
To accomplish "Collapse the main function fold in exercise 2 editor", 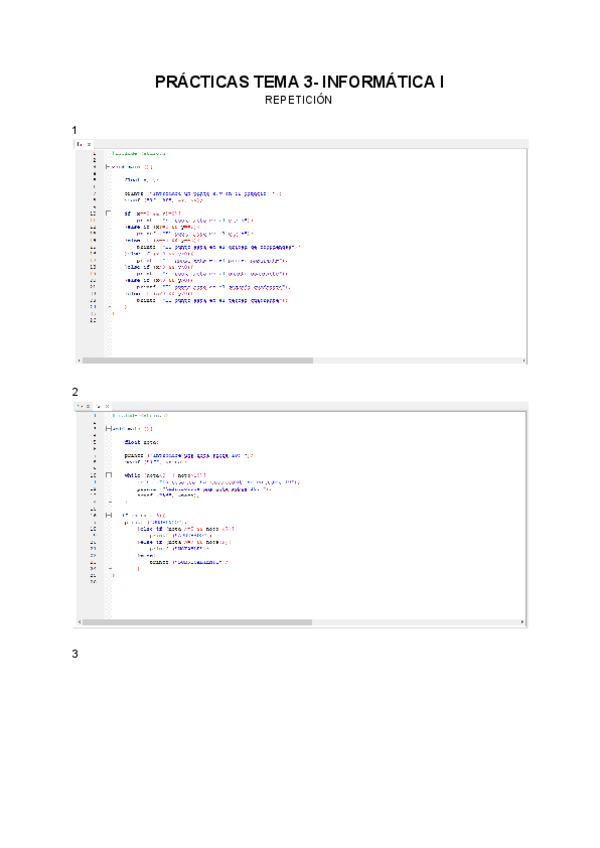I will pos(108,428).
